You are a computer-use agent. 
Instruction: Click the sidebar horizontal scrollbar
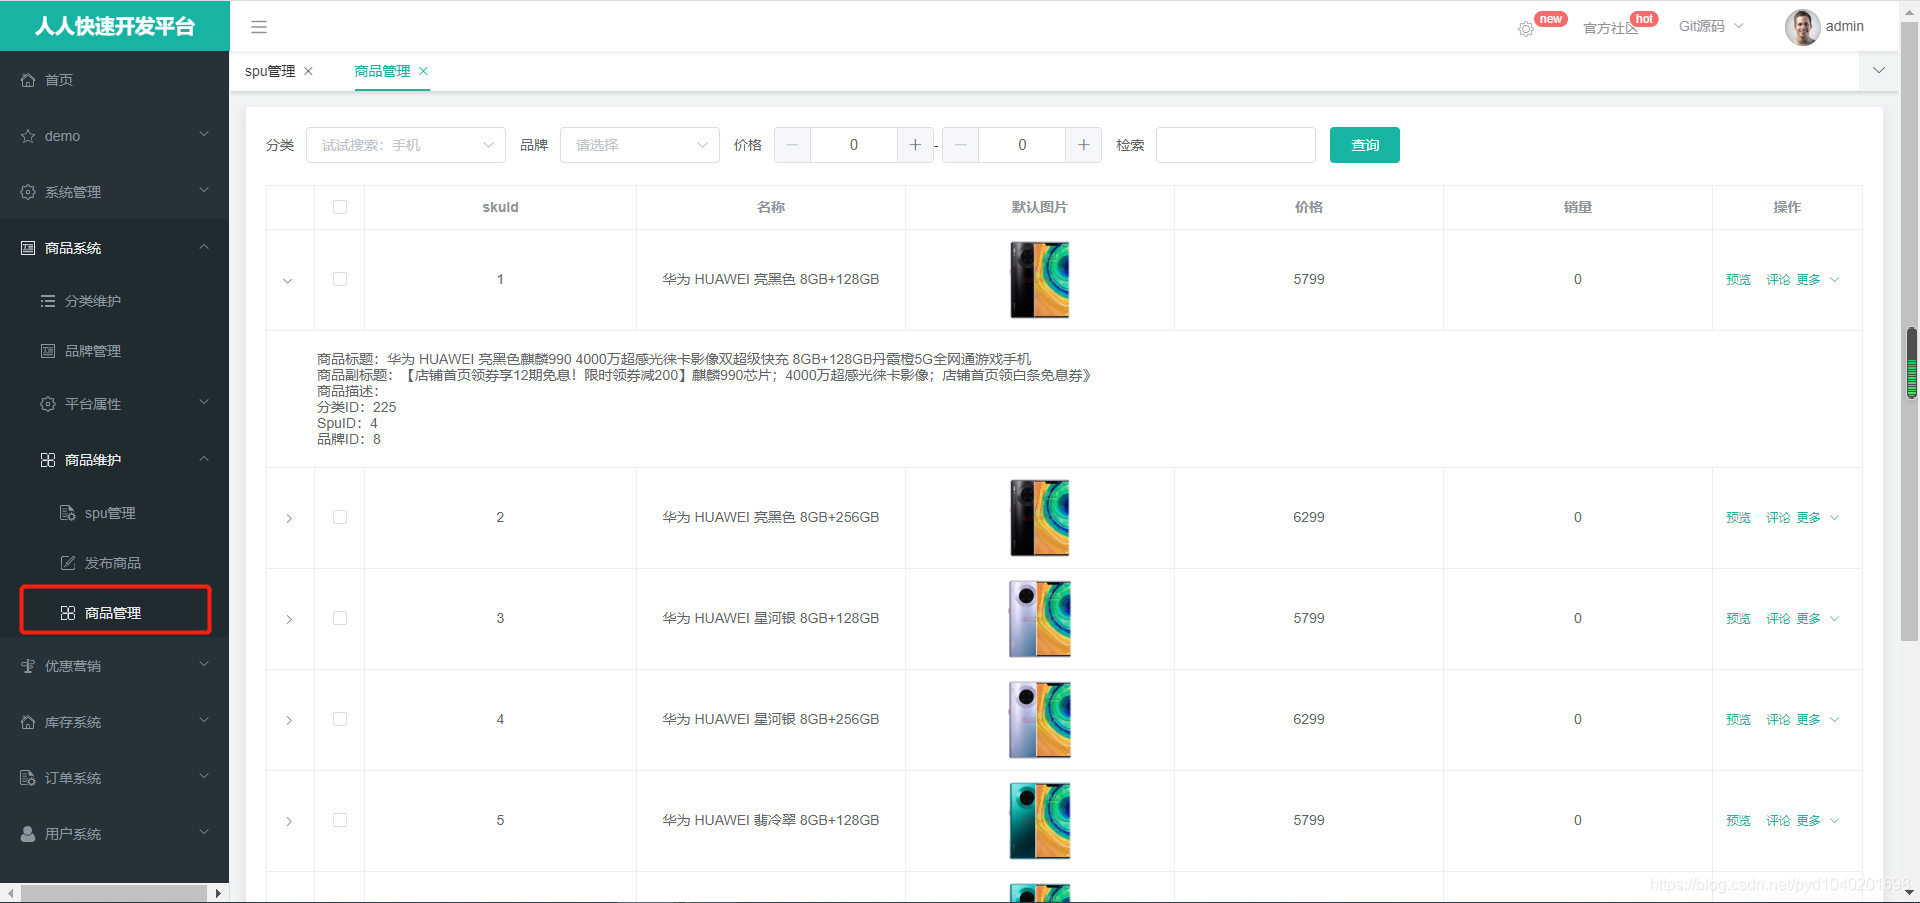[114, 893]
